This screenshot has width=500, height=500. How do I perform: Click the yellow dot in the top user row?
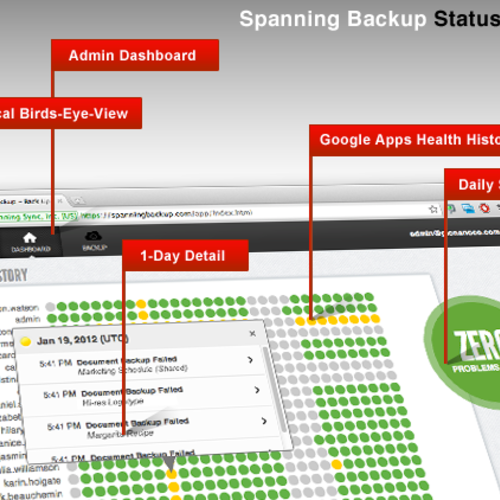(x=141, y=304)
